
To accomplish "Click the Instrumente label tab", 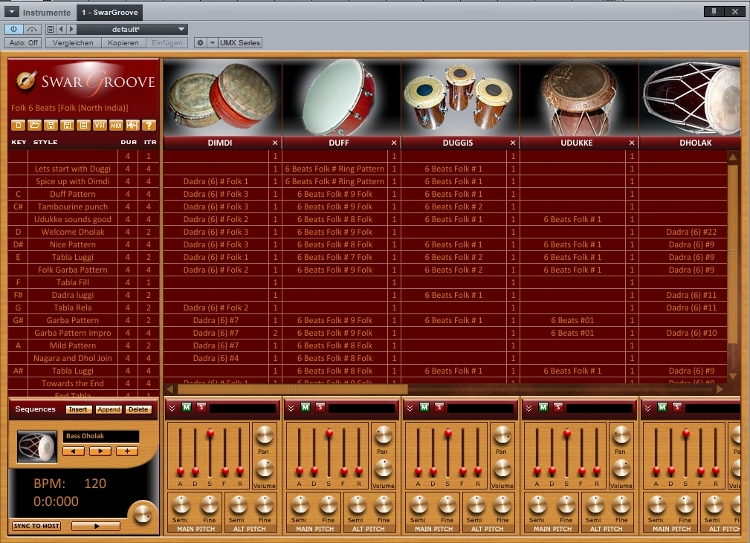I will click(46, 12).
